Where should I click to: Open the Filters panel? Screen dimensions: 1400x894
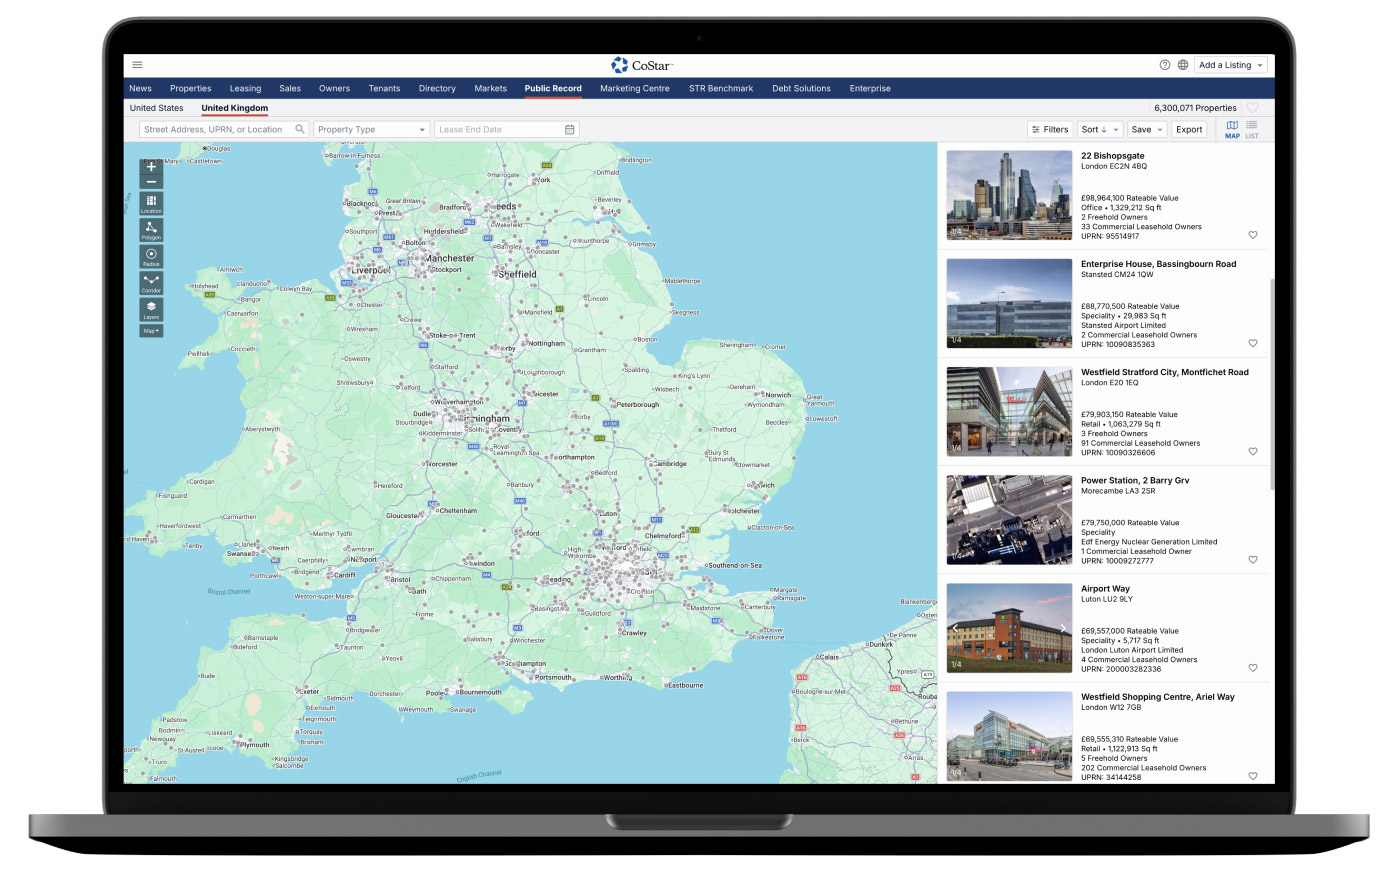[1050, 129]
